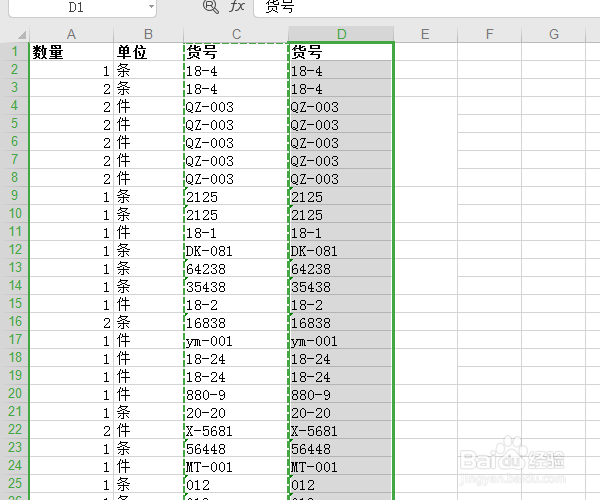Click cell C17 with ym-001
The width and height of the screenshot is (600, 500).
(x=236, y=340)
